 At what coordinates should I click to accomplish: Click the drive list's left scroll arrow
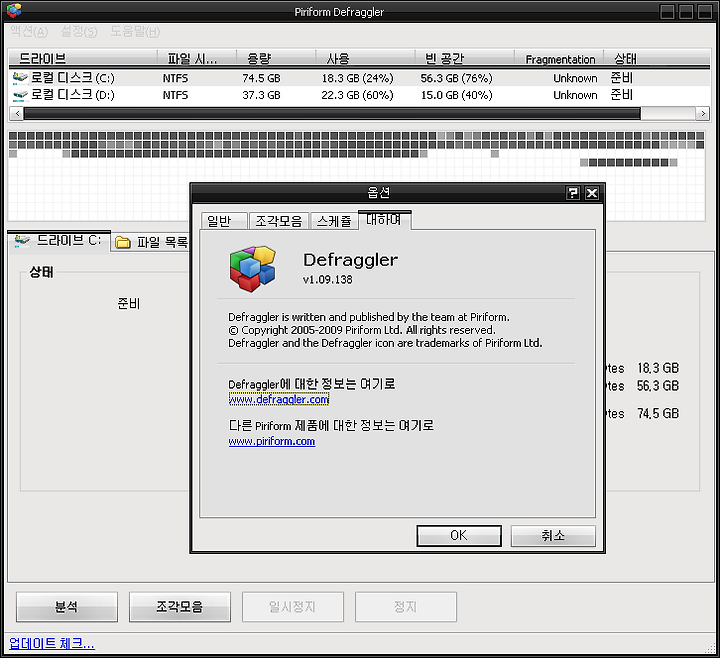click(17, 113)
